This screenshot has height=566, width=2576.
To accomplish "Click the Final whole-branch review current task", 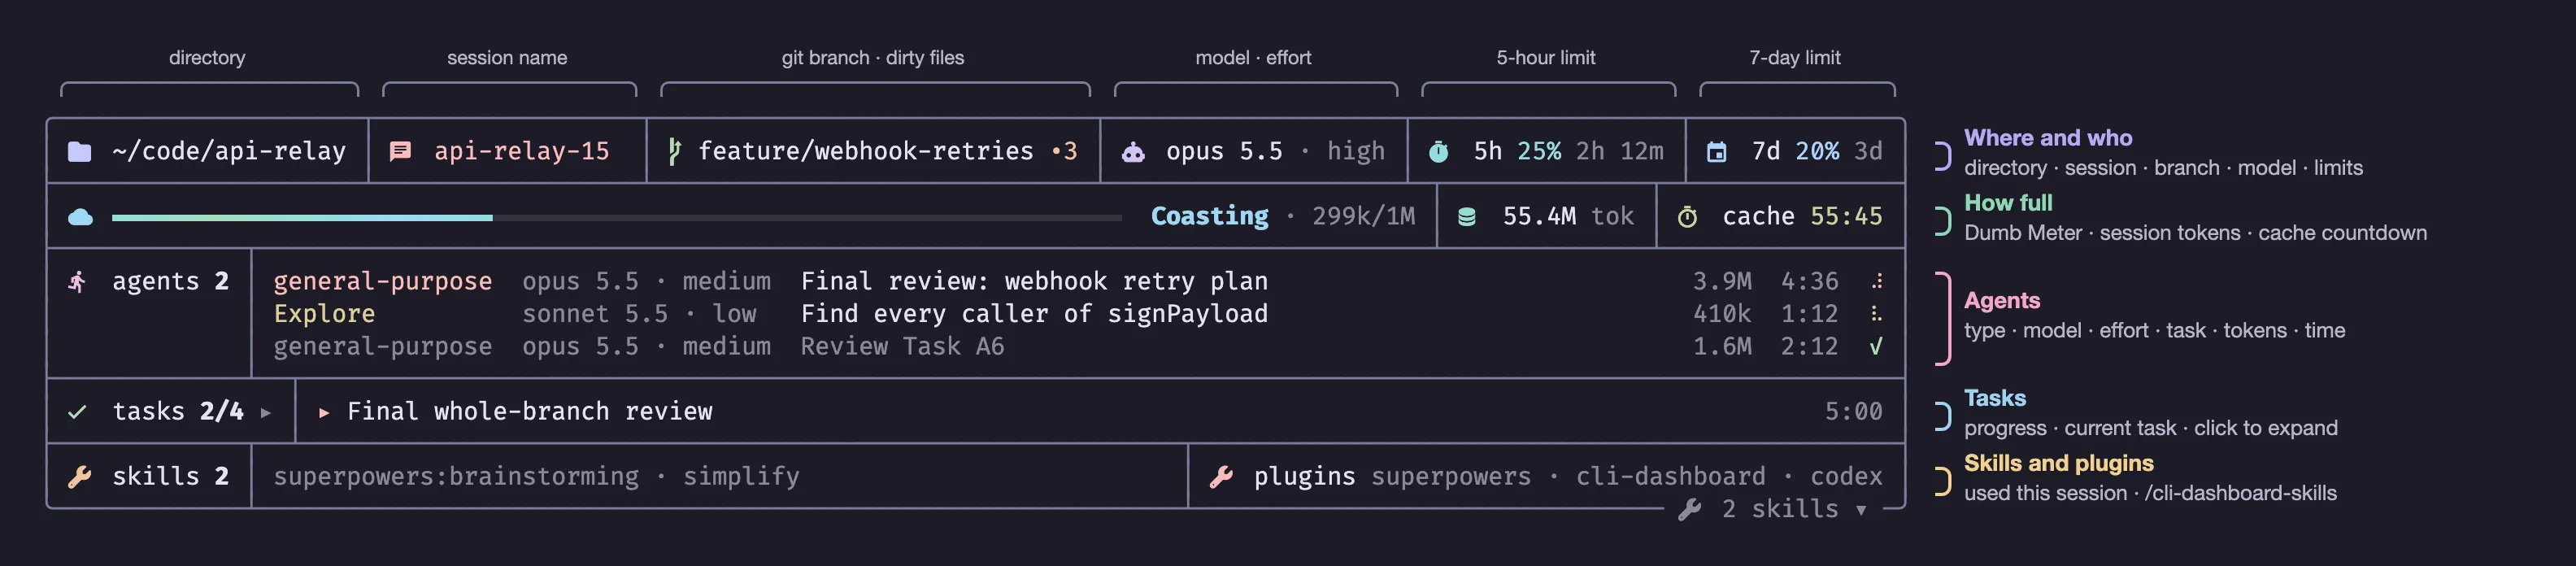I will coord(529,411).
